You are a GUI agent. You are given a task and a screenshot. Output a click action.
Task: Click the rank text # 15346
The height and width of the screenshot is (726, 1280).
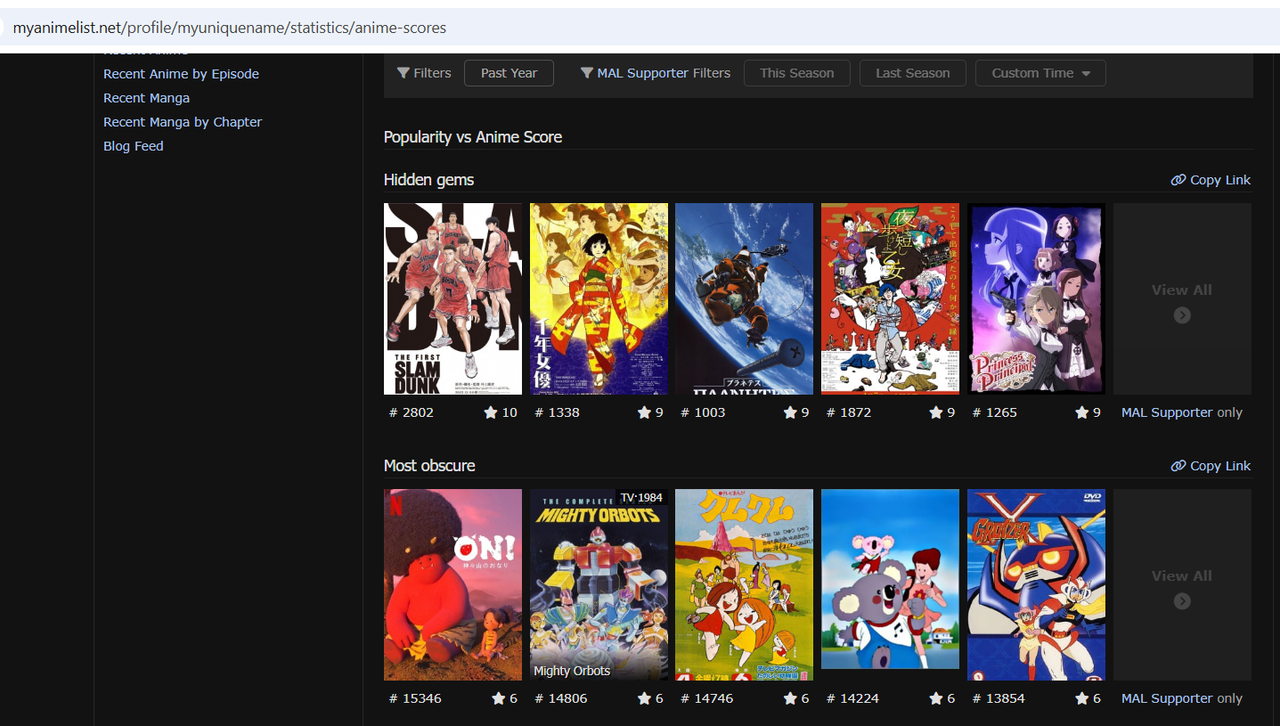[x=415, y=698]
